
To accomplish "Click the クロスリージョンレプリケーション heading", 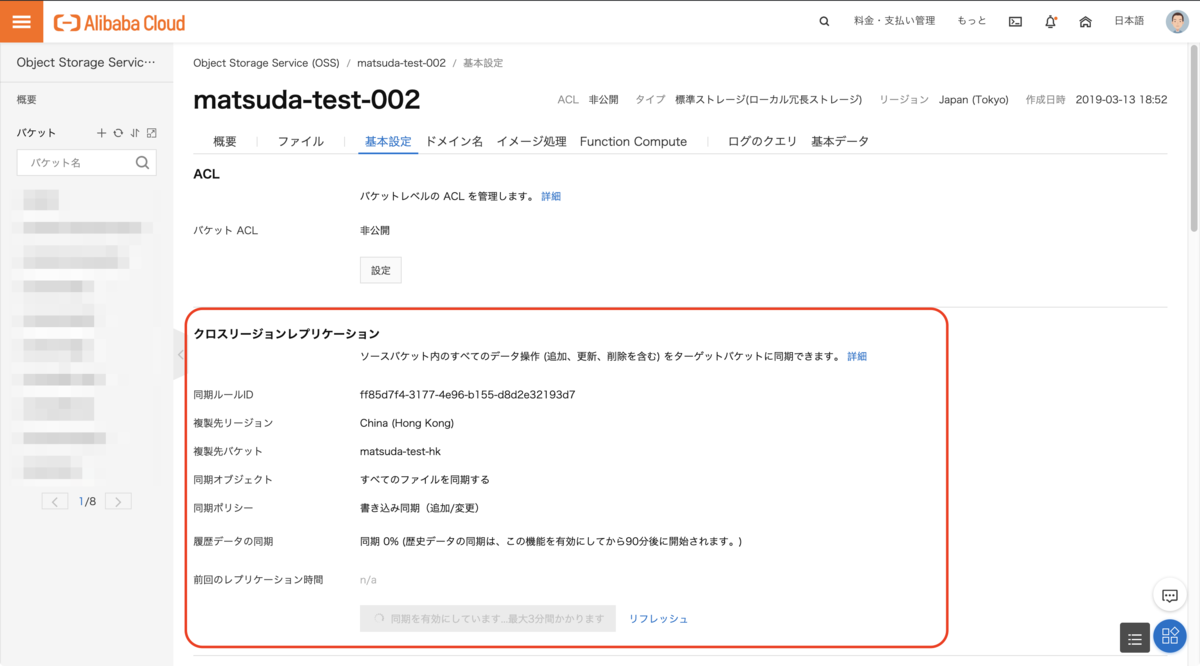I will (286, 333).
